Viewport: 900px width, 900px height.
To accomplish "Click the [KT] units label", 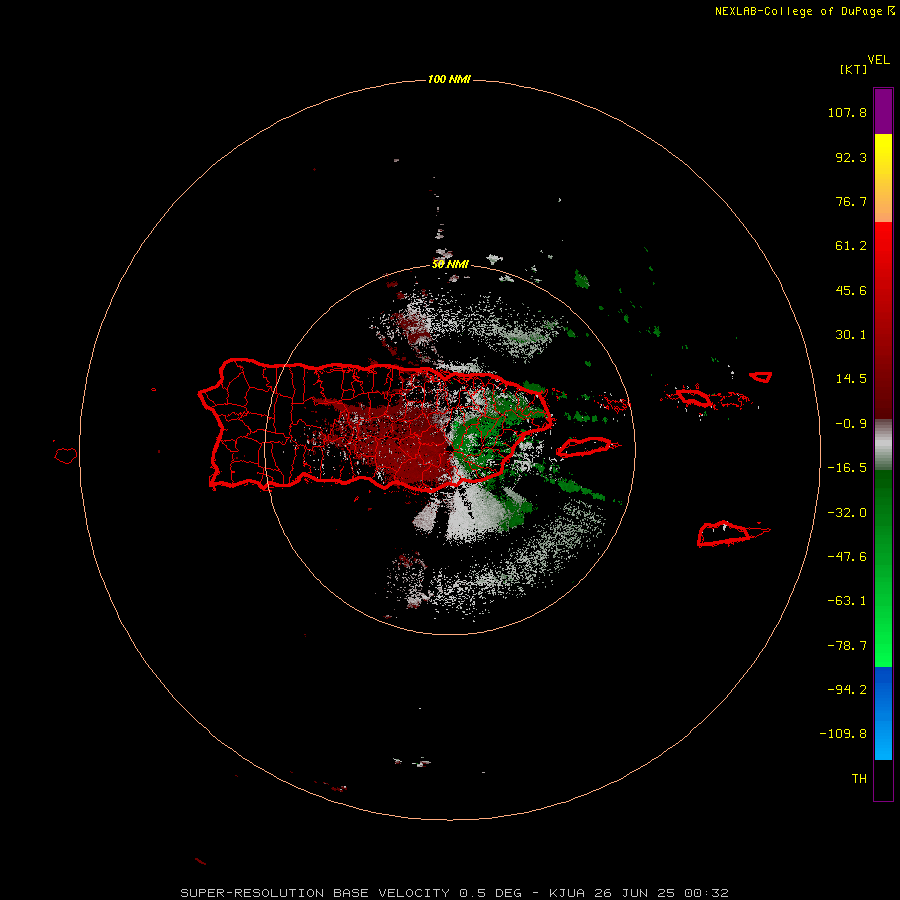I will [x=854, y=69].
